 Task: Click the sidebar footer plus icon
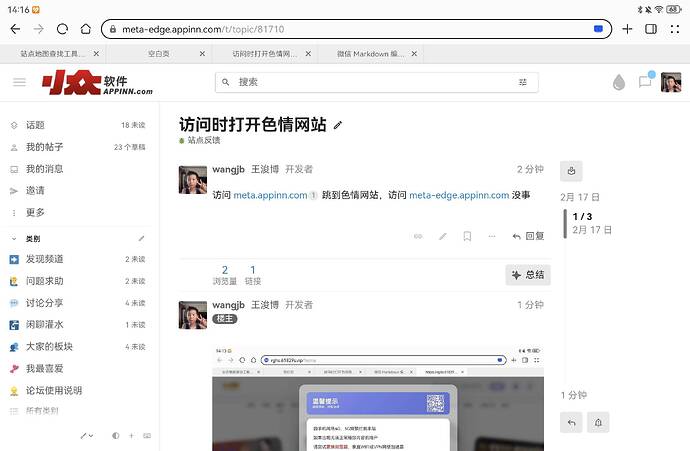coord(131,436)
